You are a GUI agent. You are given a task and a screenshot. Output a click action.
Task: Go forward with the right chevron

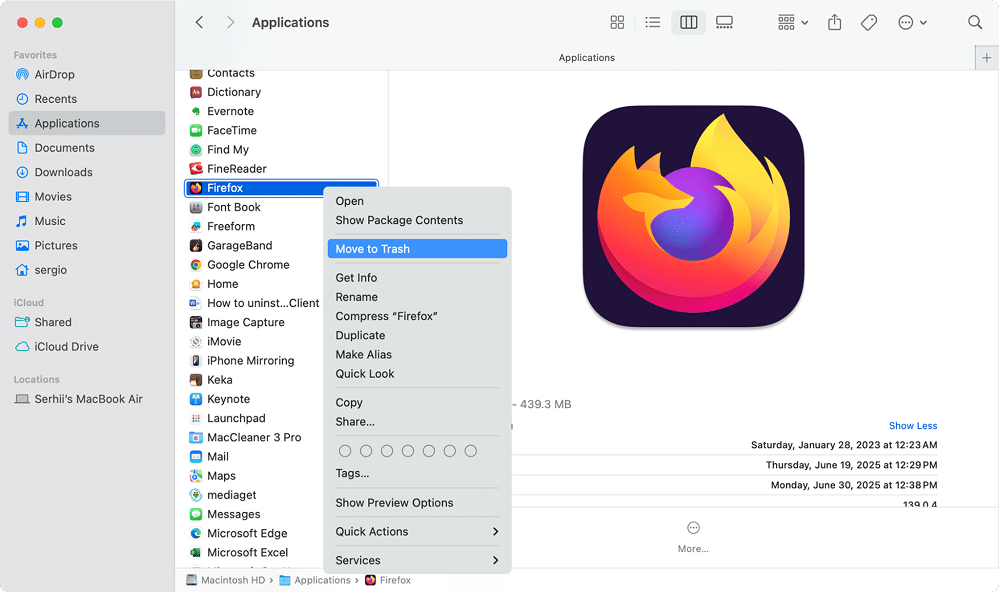(x=231, y=22)
